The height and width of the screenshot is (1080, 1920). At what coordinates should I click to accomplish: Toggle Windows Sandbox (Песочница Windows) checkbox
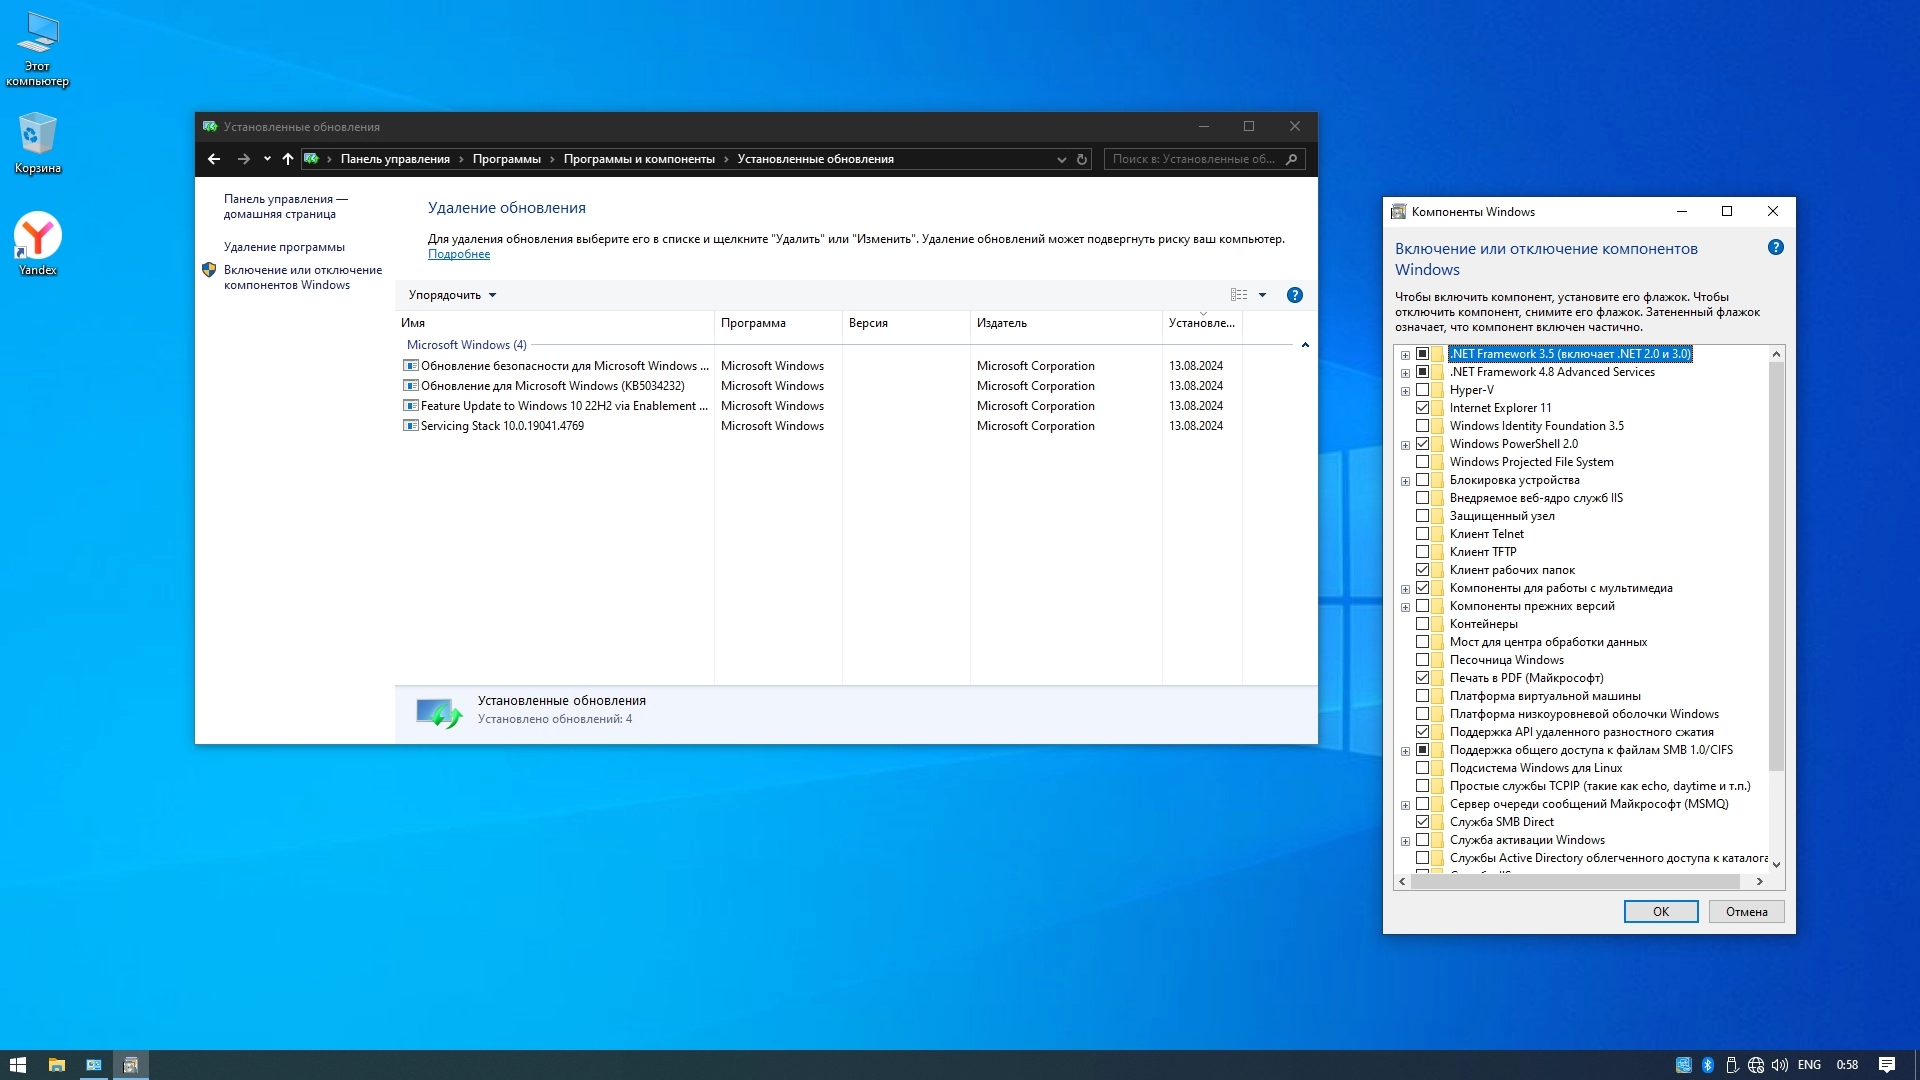[x=1422, y=660]
